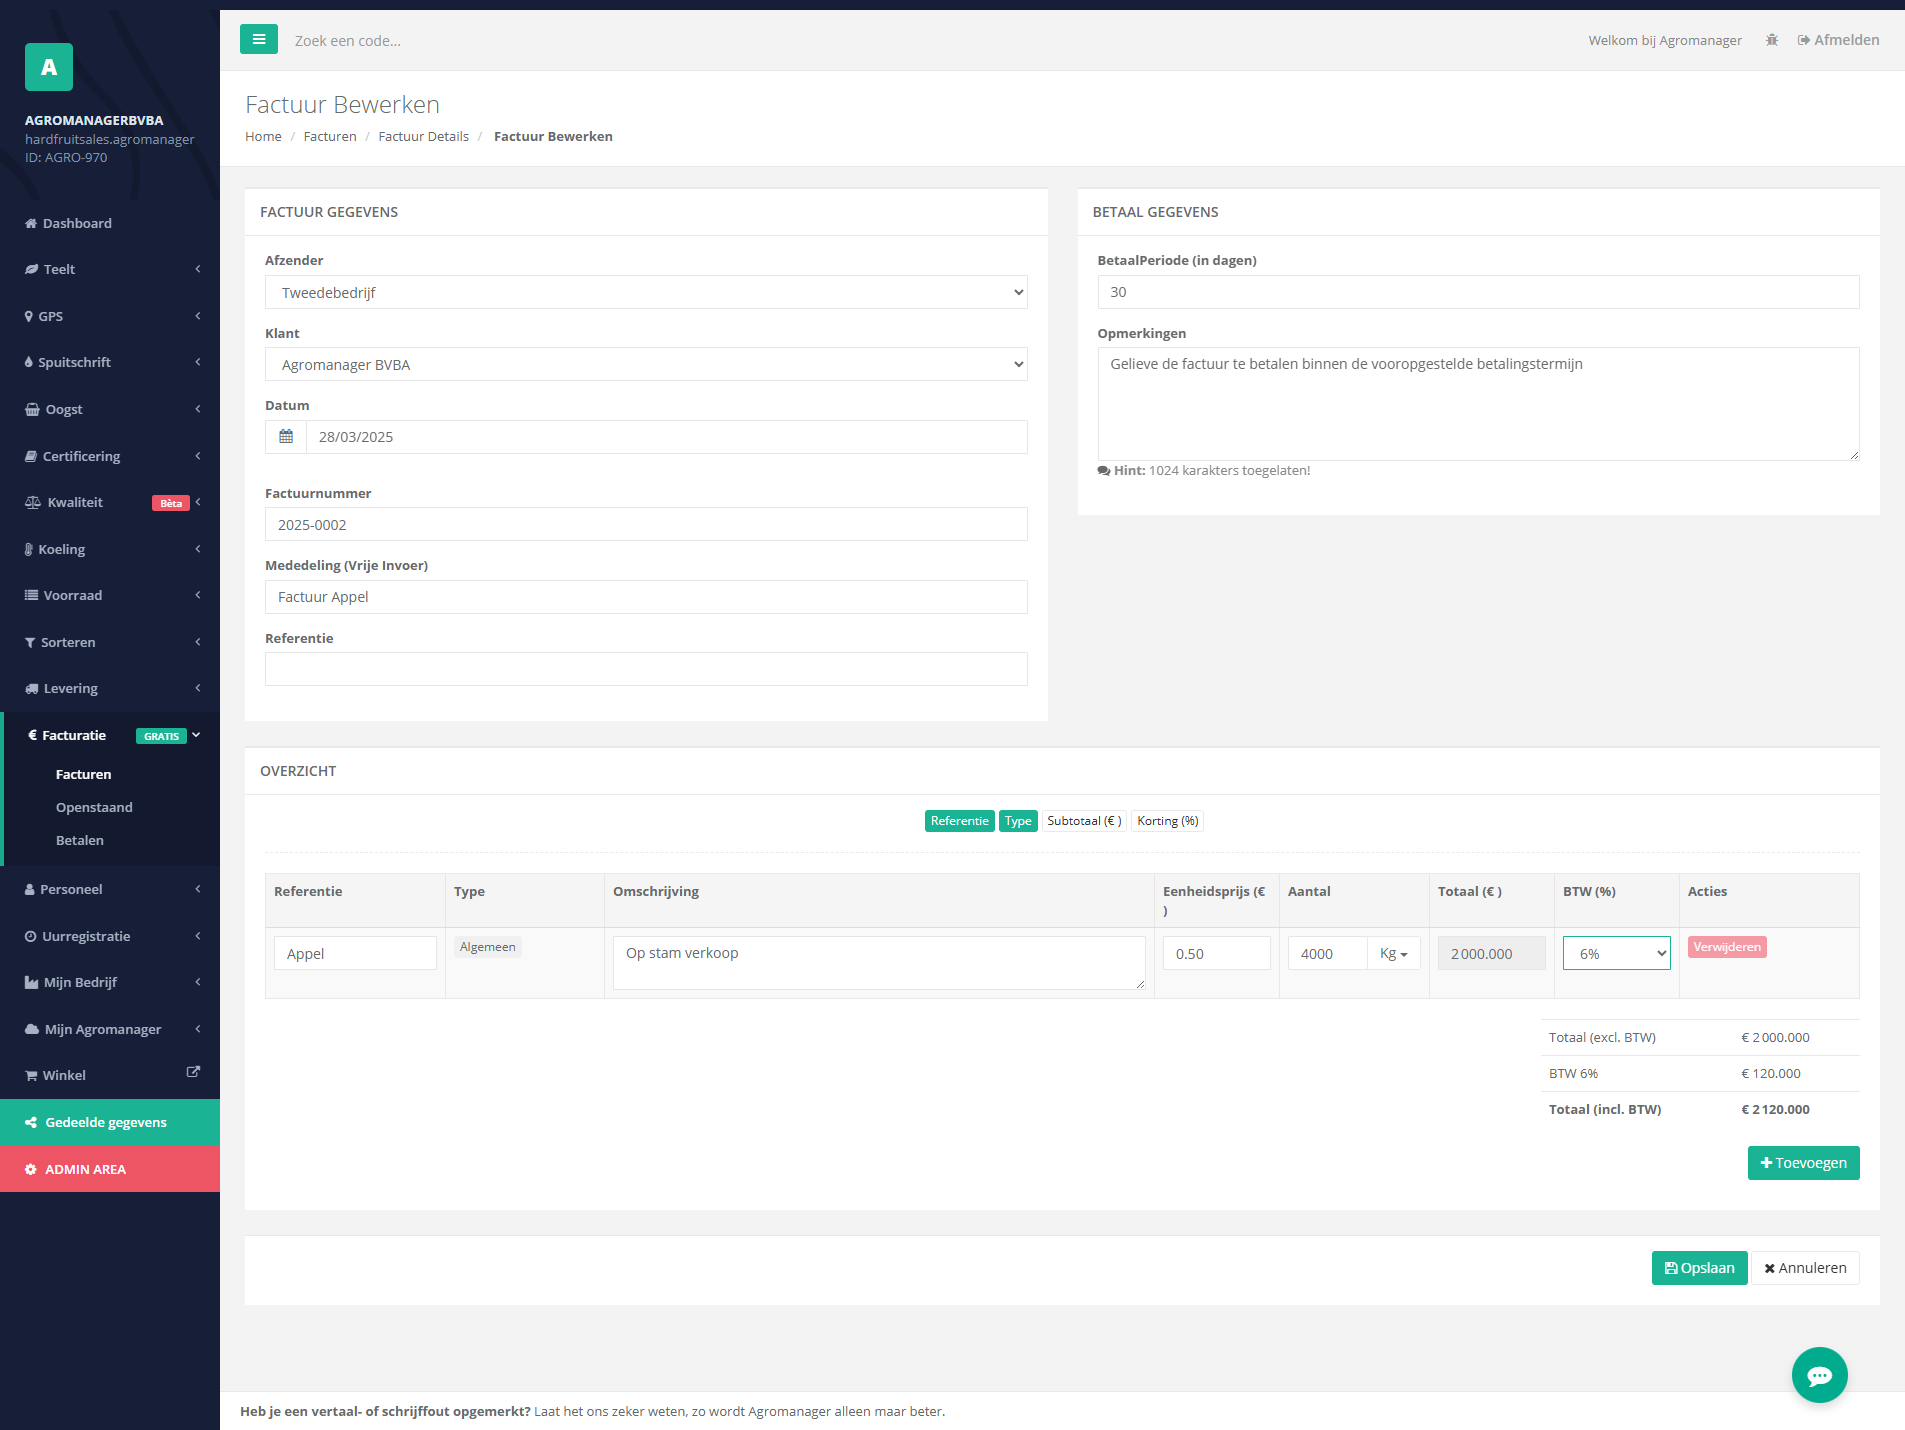Save the invoice with Opslaan

pyautogui.click(x=1699, y=1268)
